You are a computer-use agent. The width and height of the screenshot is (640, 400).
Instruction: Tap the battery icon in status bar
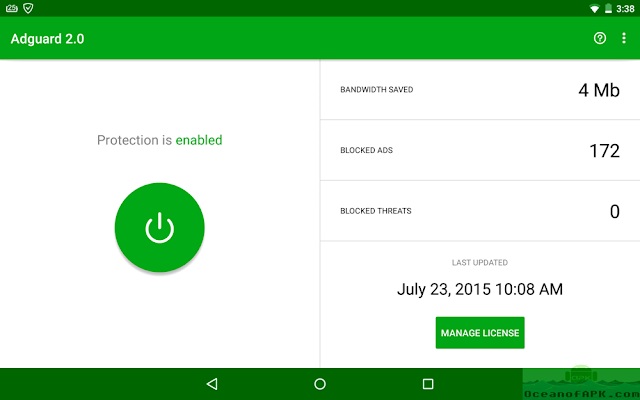click(x=608, y=8)
